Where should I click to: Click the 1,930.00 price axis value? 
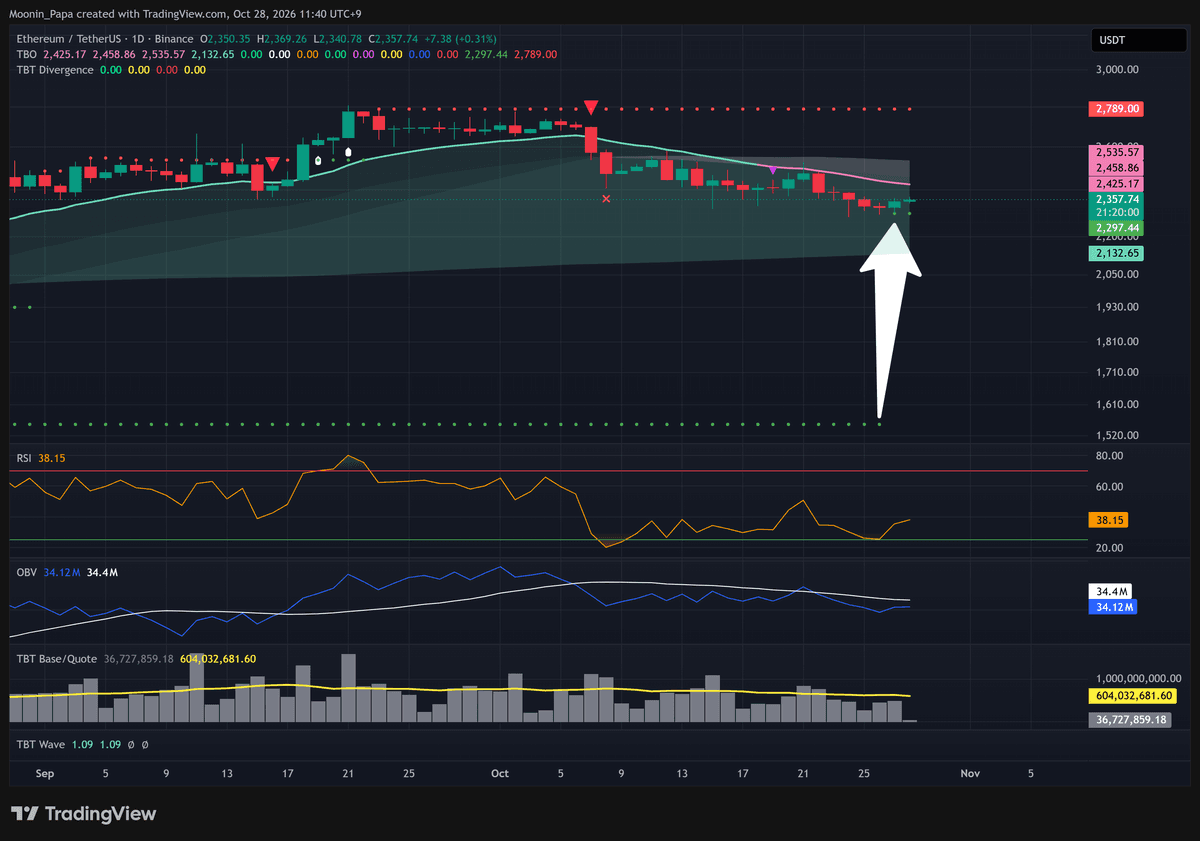click(x=1117, y=307)
